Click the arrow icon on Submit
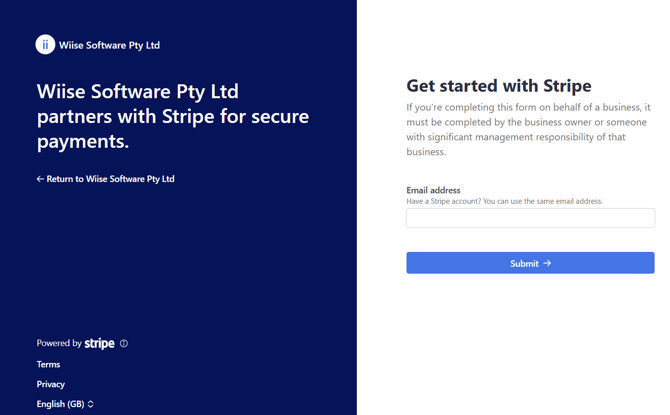The image size is (670, 415). [x=548, y=263]
